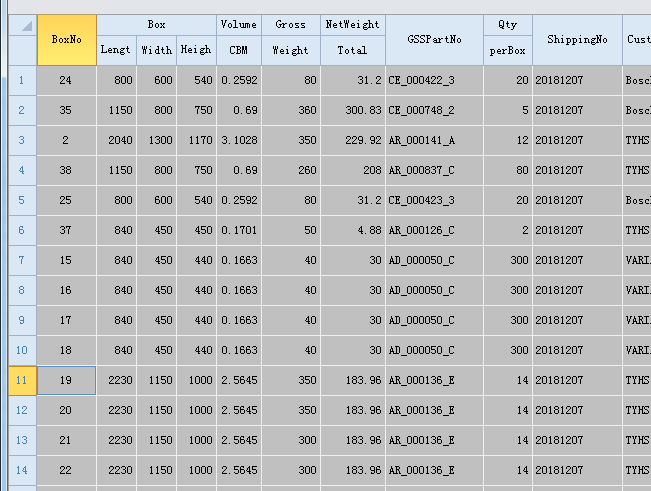
Task: Click gross weight 50 cell
Action: [291, 230]
